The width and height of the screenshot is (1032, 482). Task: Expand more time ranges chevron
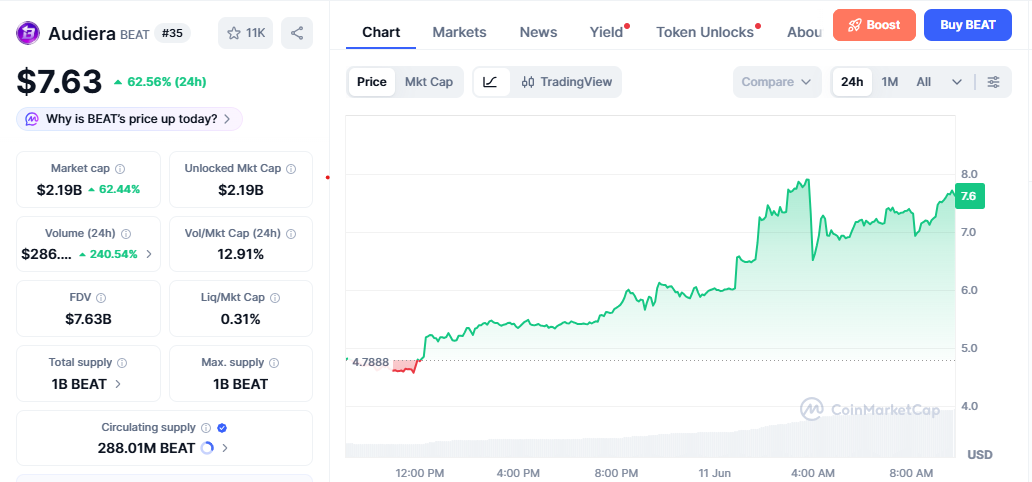[x=957, y=82]
